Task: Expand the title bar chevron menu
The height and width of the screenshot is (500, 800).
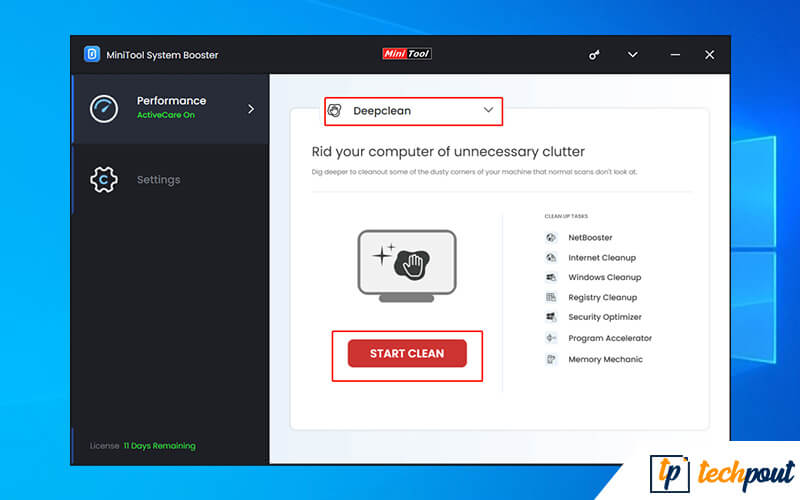Action: click(x=633, y=55)
